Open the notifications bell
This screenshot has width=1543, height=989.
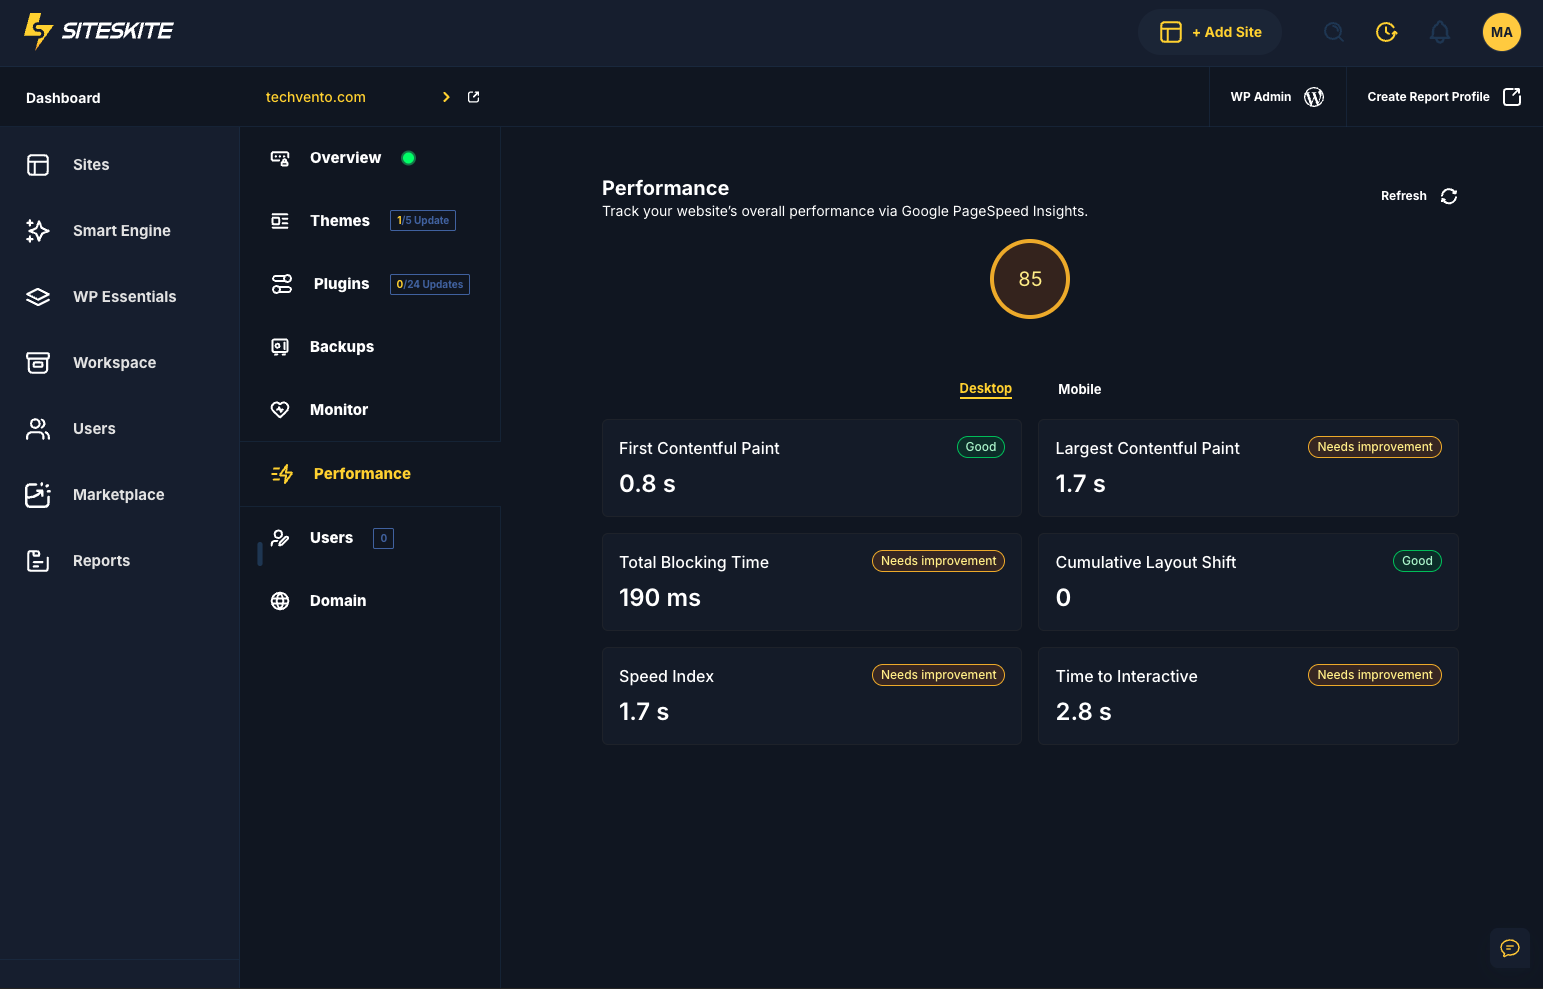click(x=1439, y=32)
